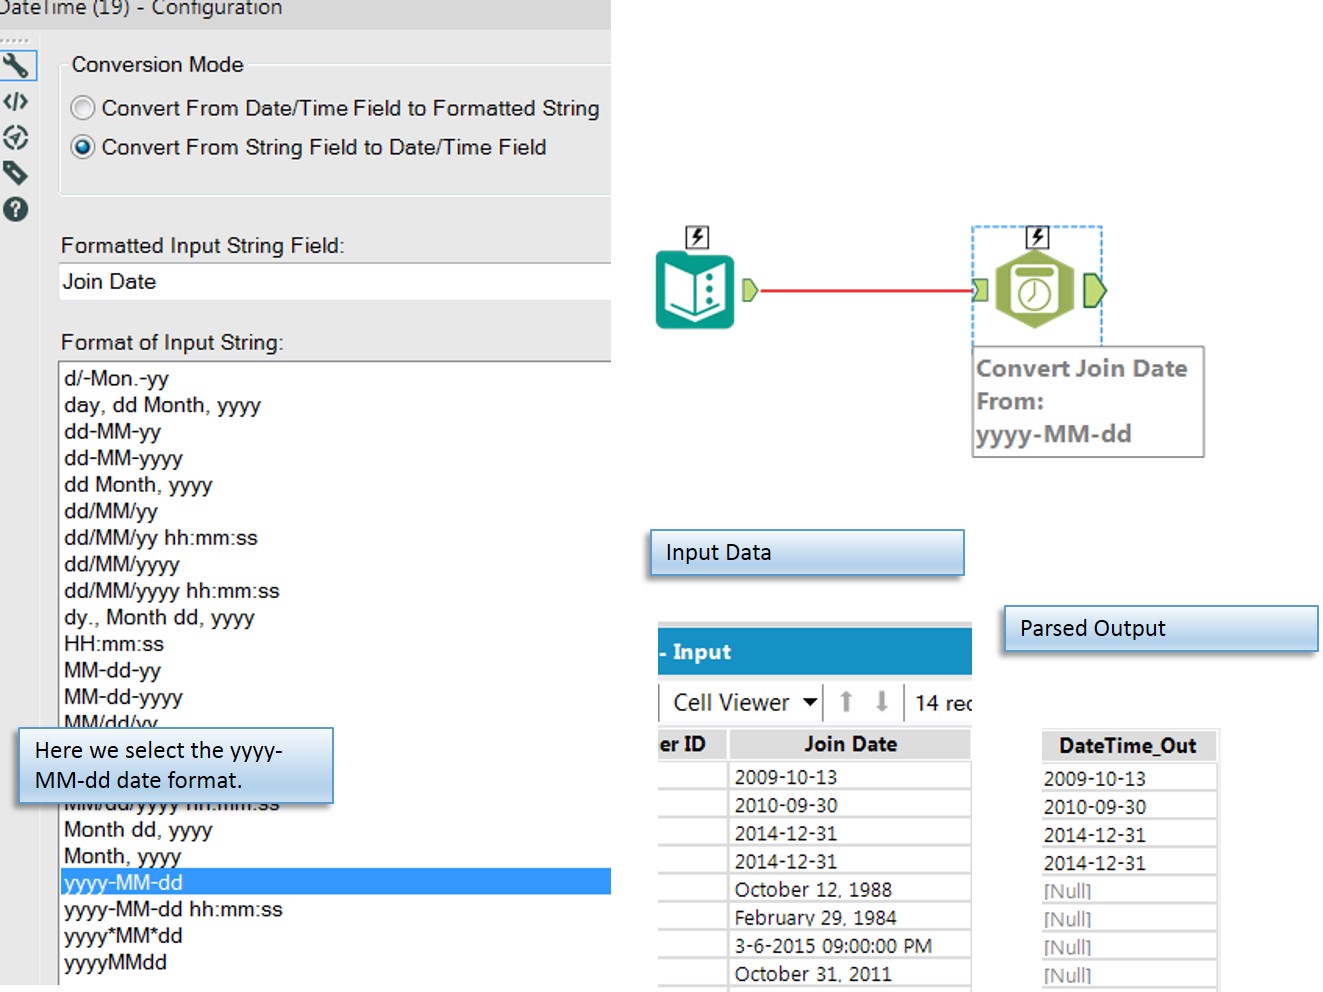Open the XML code view icon
Viewport: 1323px width, 992px height.
pyautogui.click(x=16, y=101)
